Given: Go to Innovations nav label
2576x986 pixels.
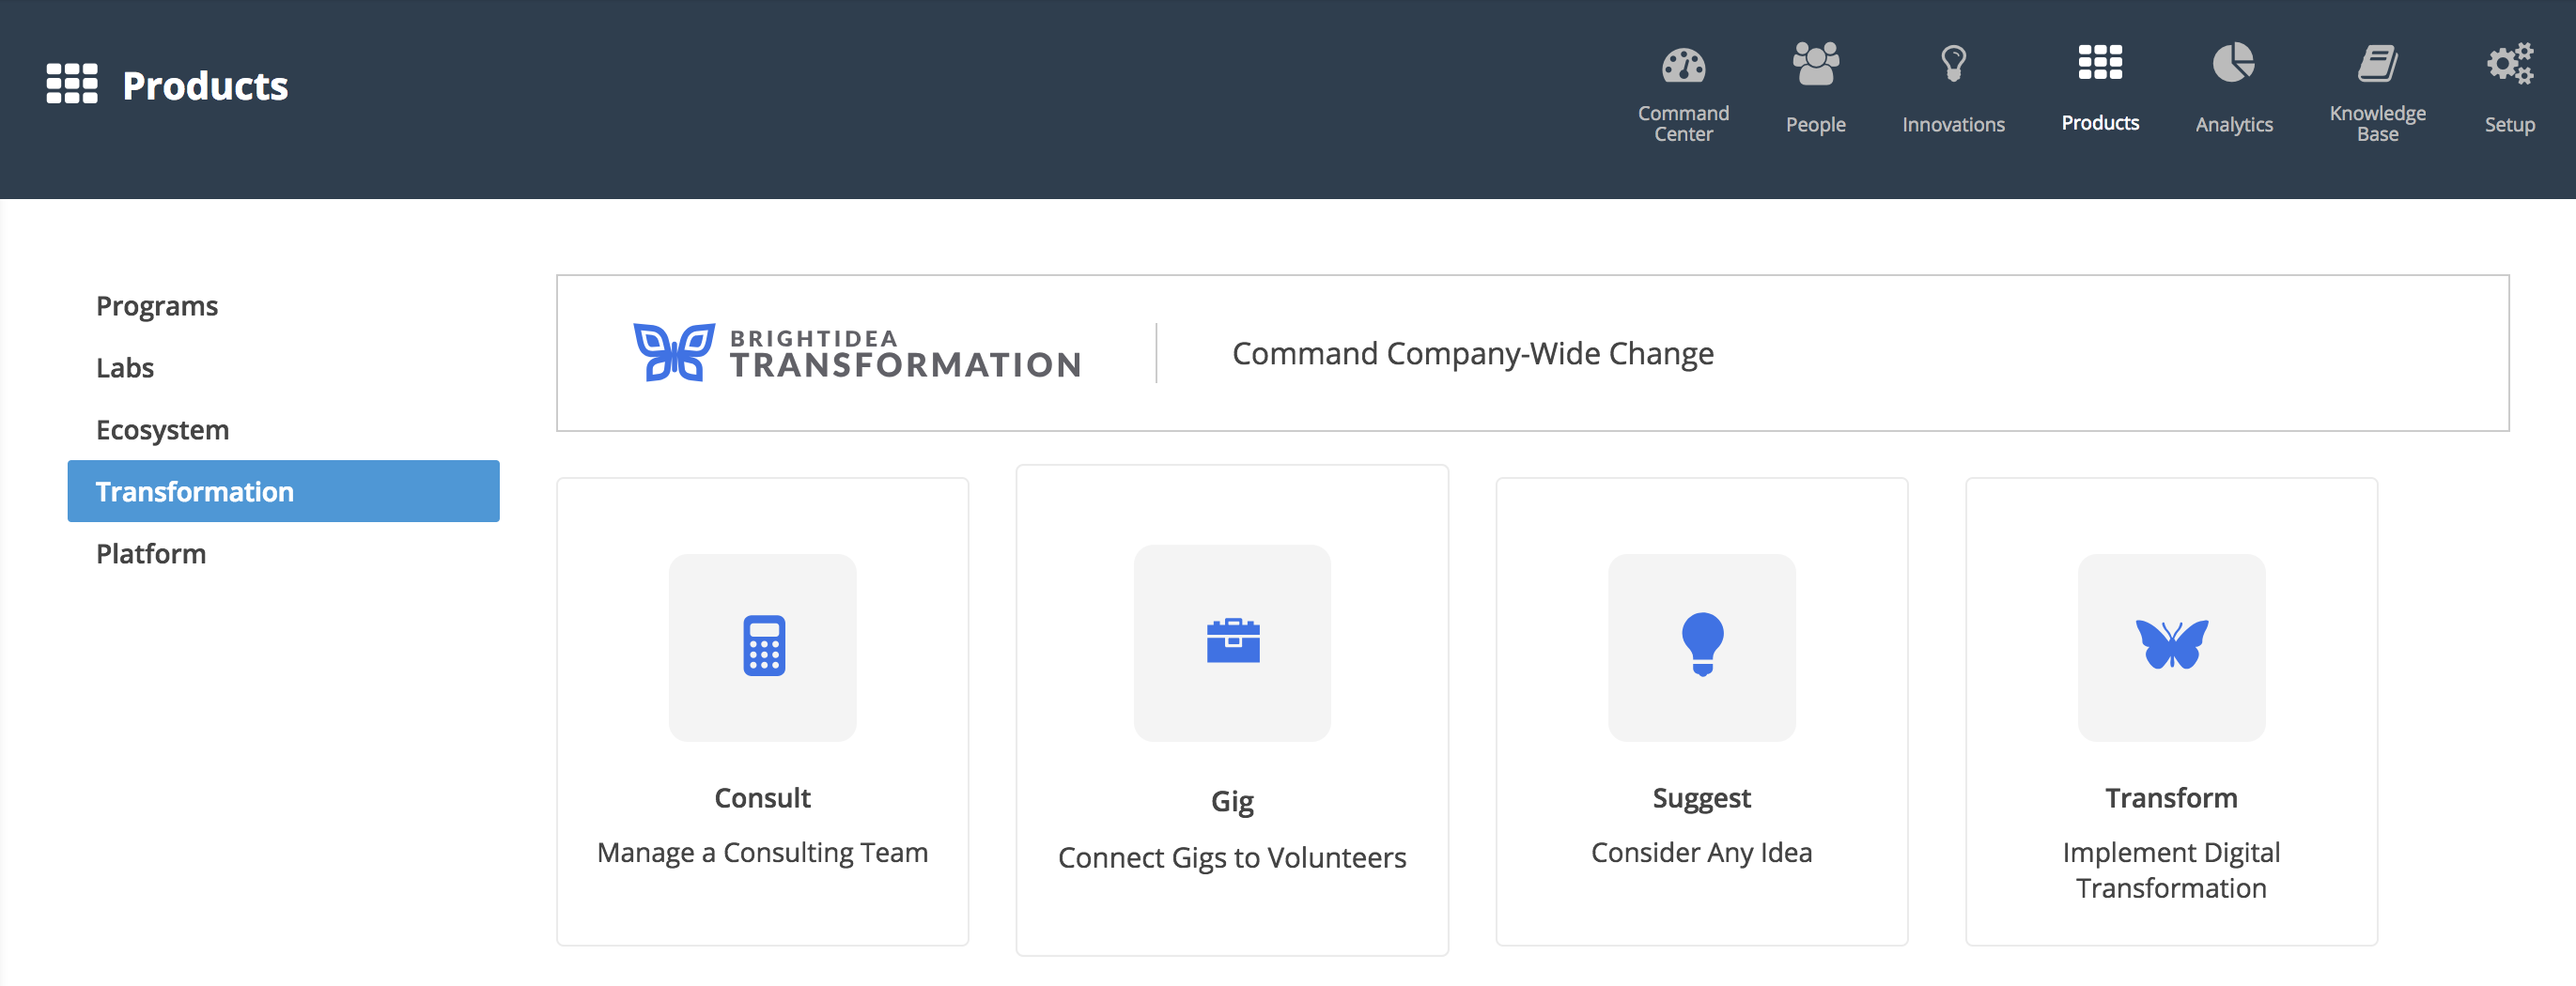Looking at the screenshot, I should (1953, 124).
